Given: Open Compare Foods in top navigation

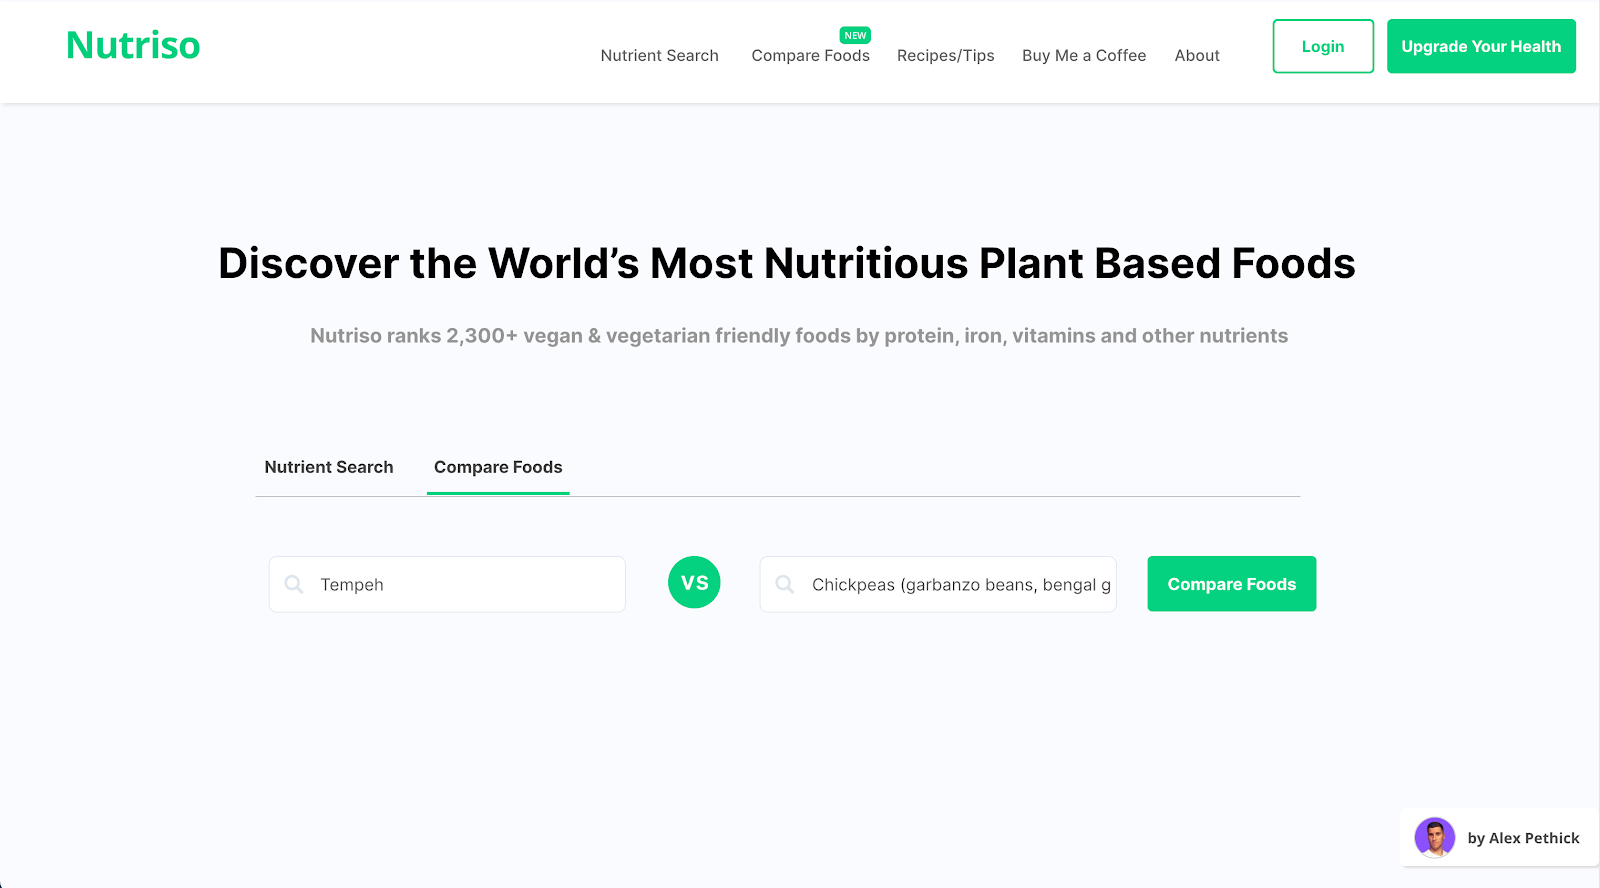Looking at the screenshot, I should [811, 56].
